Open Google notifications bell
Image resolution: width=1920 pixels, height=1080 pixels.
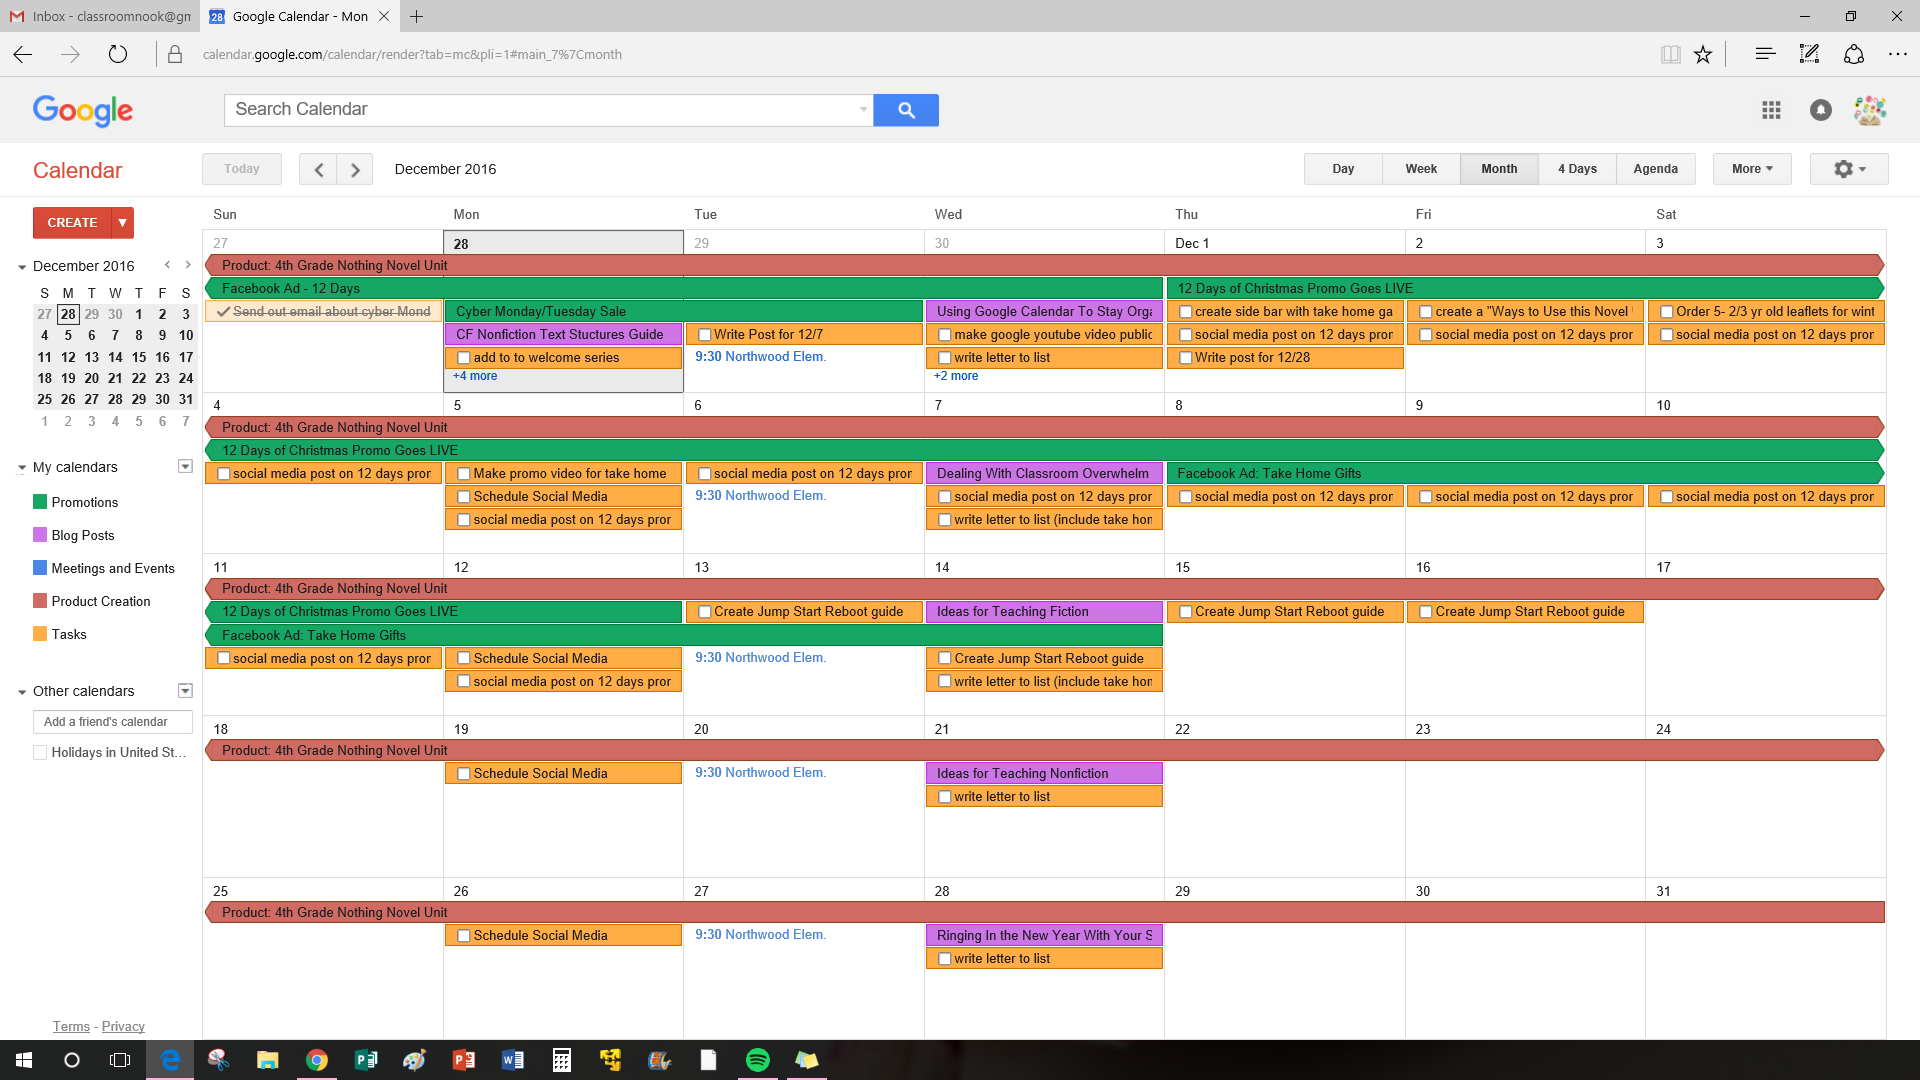1821,110
